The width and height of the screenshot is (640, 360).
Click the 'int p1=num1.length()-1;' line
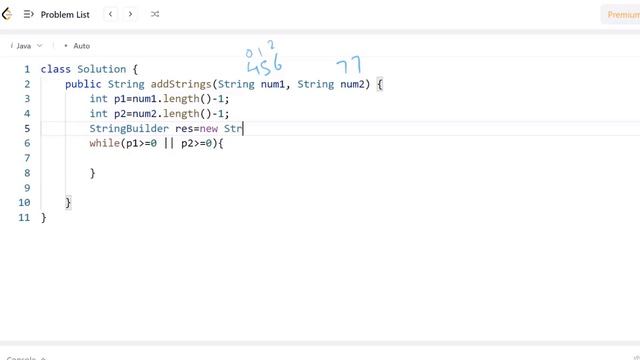tap(160, 99)
